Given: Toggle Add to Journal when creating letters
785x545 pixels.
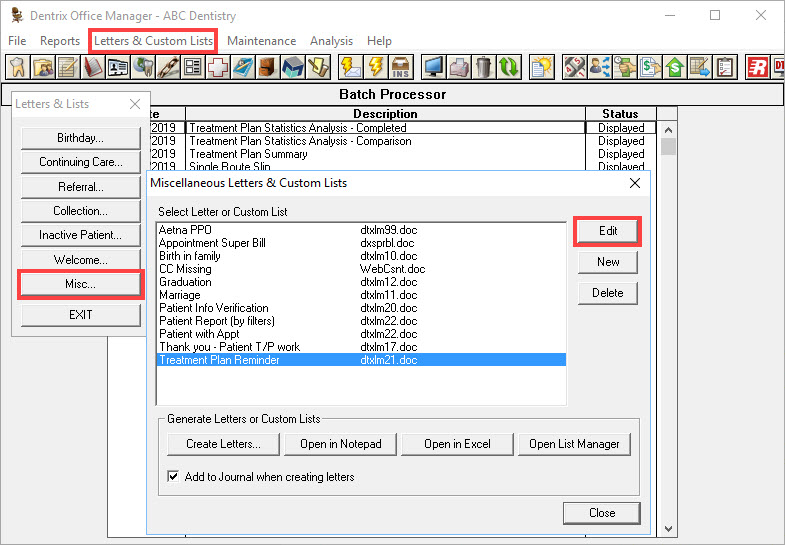Looking at the screenshot, I should (173, 476).
